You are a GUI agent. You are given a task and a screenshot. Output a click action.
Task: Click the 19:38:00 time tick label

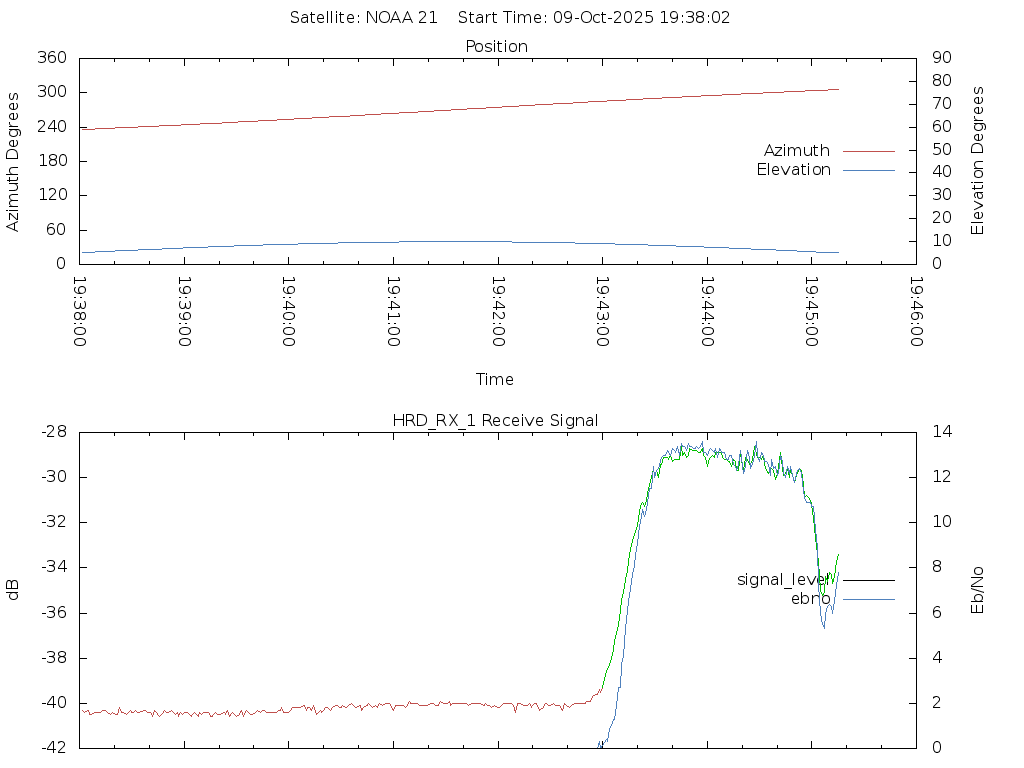(x=80, y=312)
